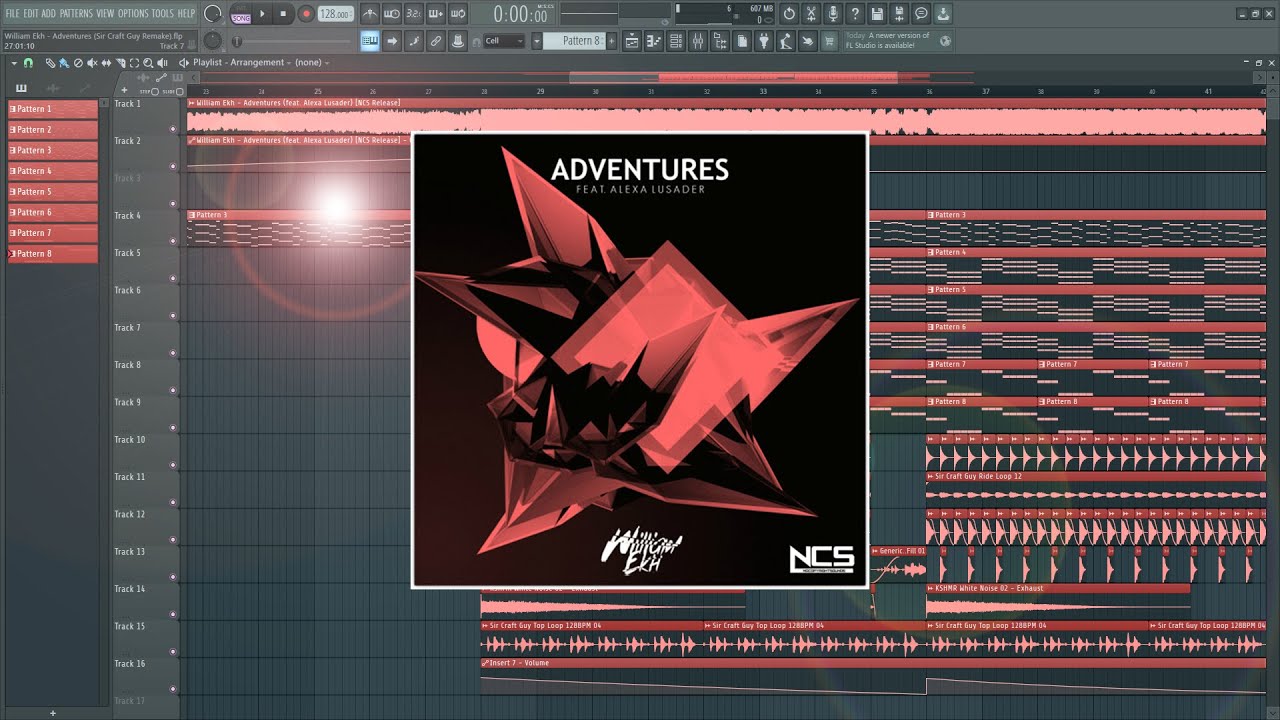This screenshot has height=720, width=1280.
Task: Toggle the metronome icon
Action: (370, 13)
